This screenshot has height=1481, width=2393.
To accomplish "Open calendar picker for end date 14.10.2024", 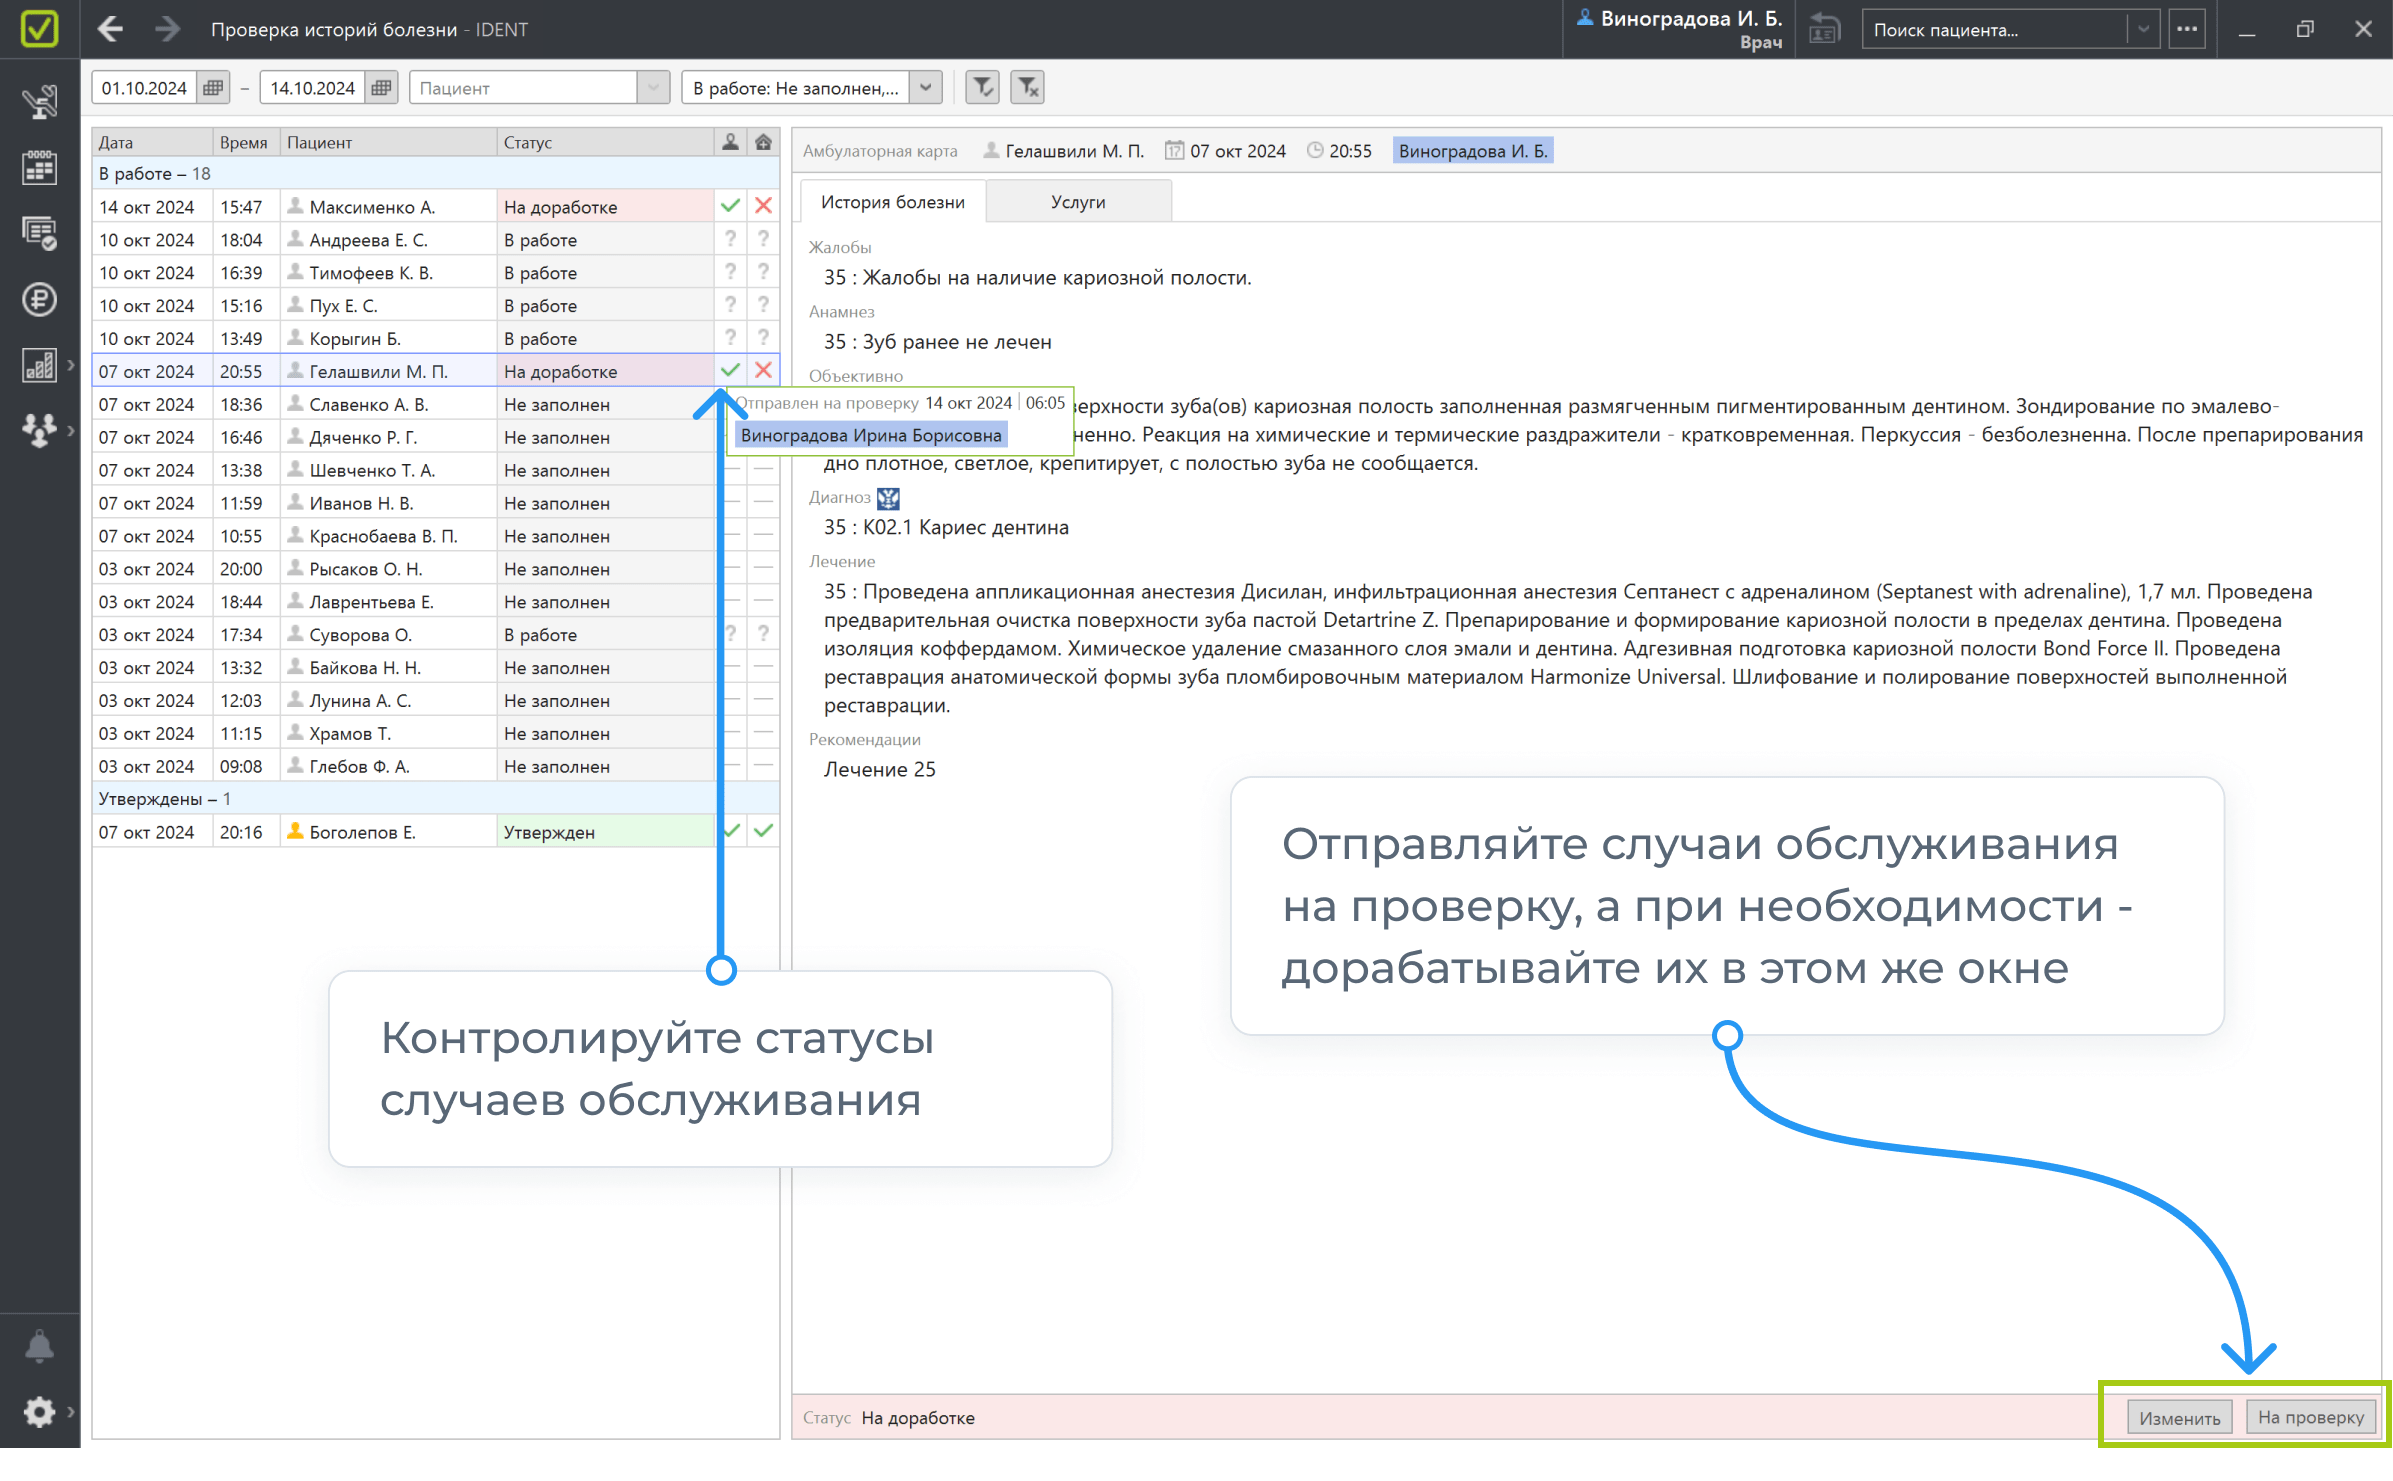I will click(x=381, y=88).
